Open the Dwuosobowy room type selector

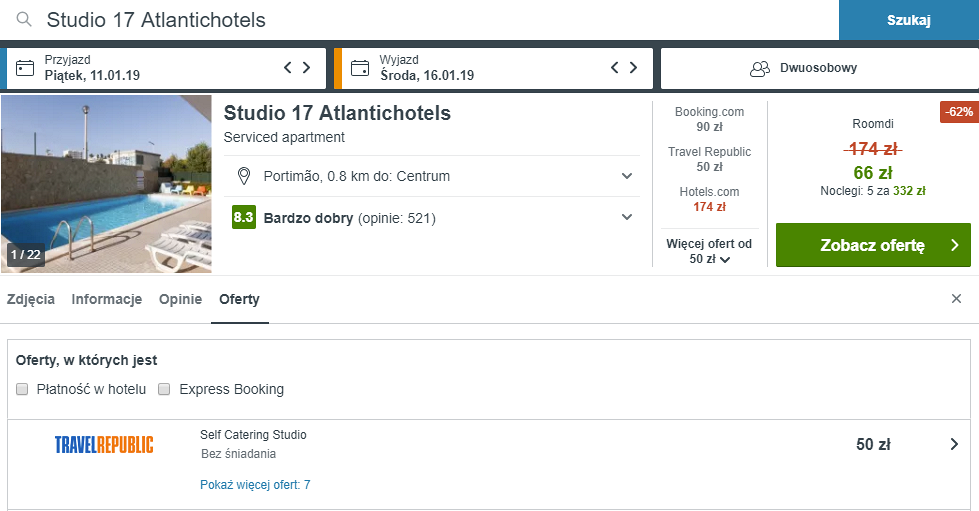click(820, 68)
